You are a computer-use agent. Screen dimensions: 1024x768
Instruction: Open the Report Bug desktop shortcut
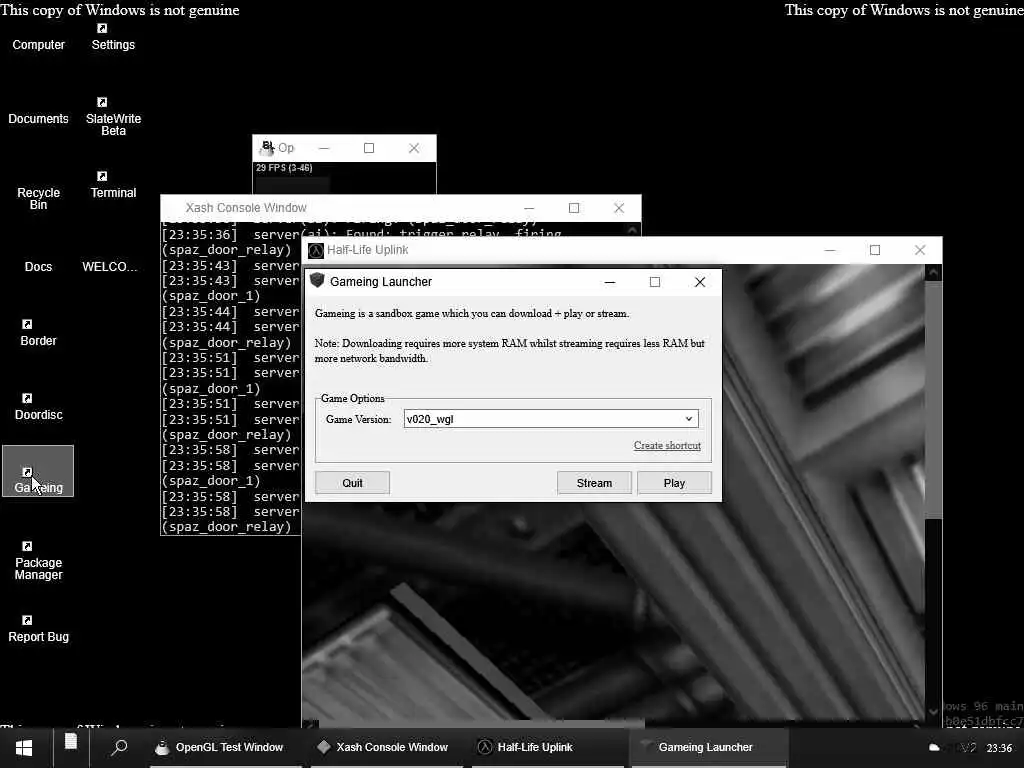coord(39,629)
